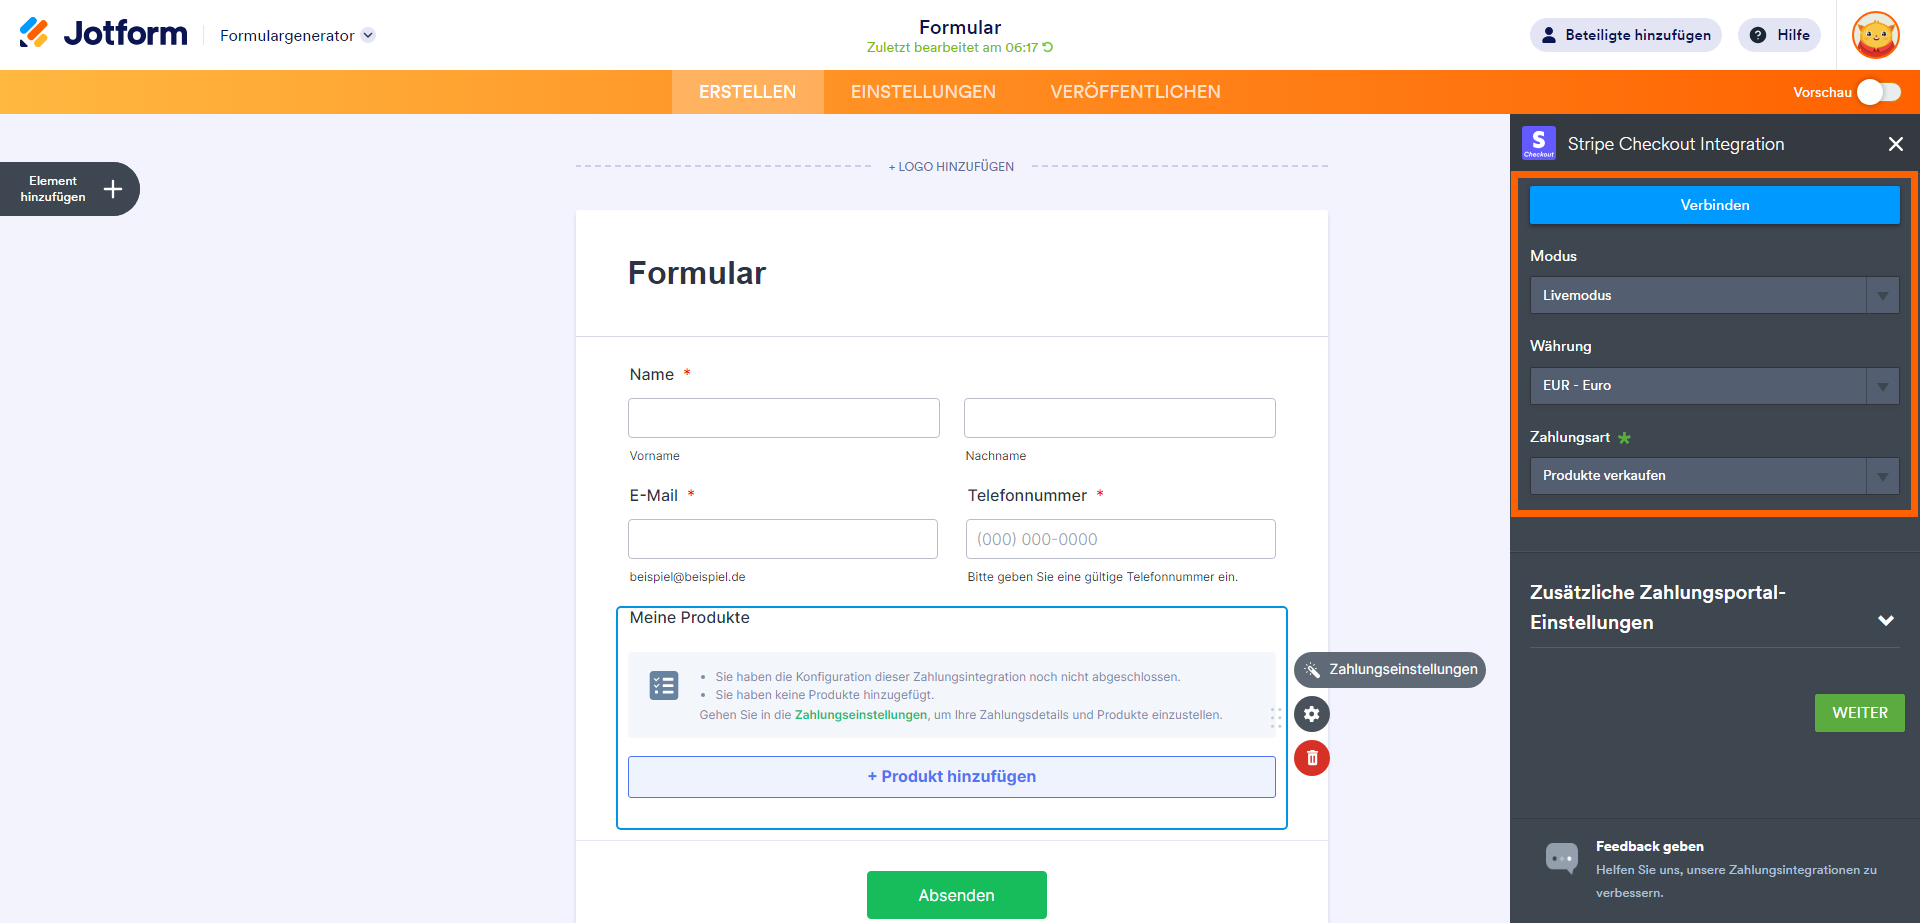Open the user avatar profile menu
The image size is (1920, 923).
(1875, 35)
